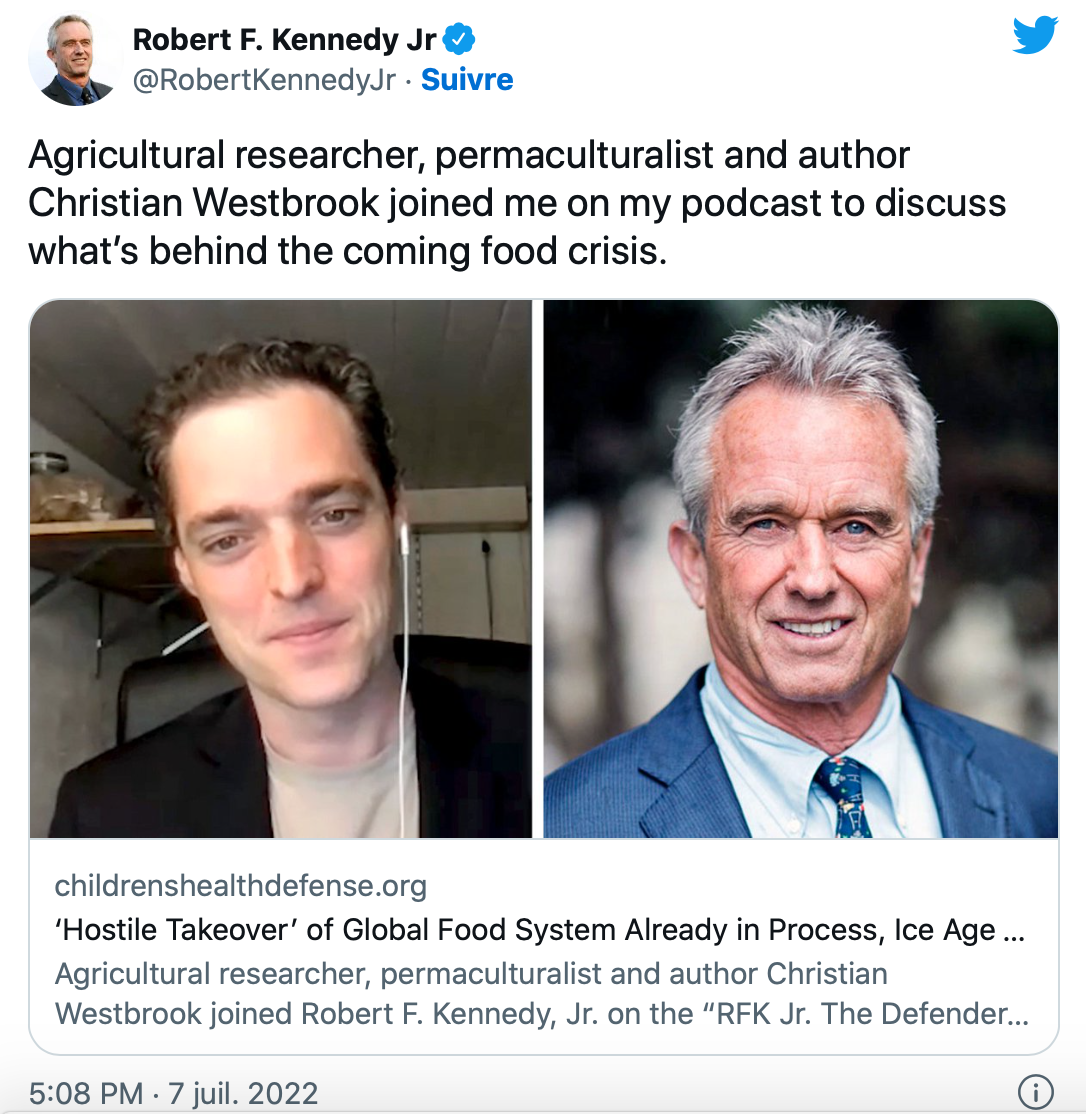Click the 'Agricultural researcher' card description line
Viewport: 1086px width, 1114px height.
(471, 973)
